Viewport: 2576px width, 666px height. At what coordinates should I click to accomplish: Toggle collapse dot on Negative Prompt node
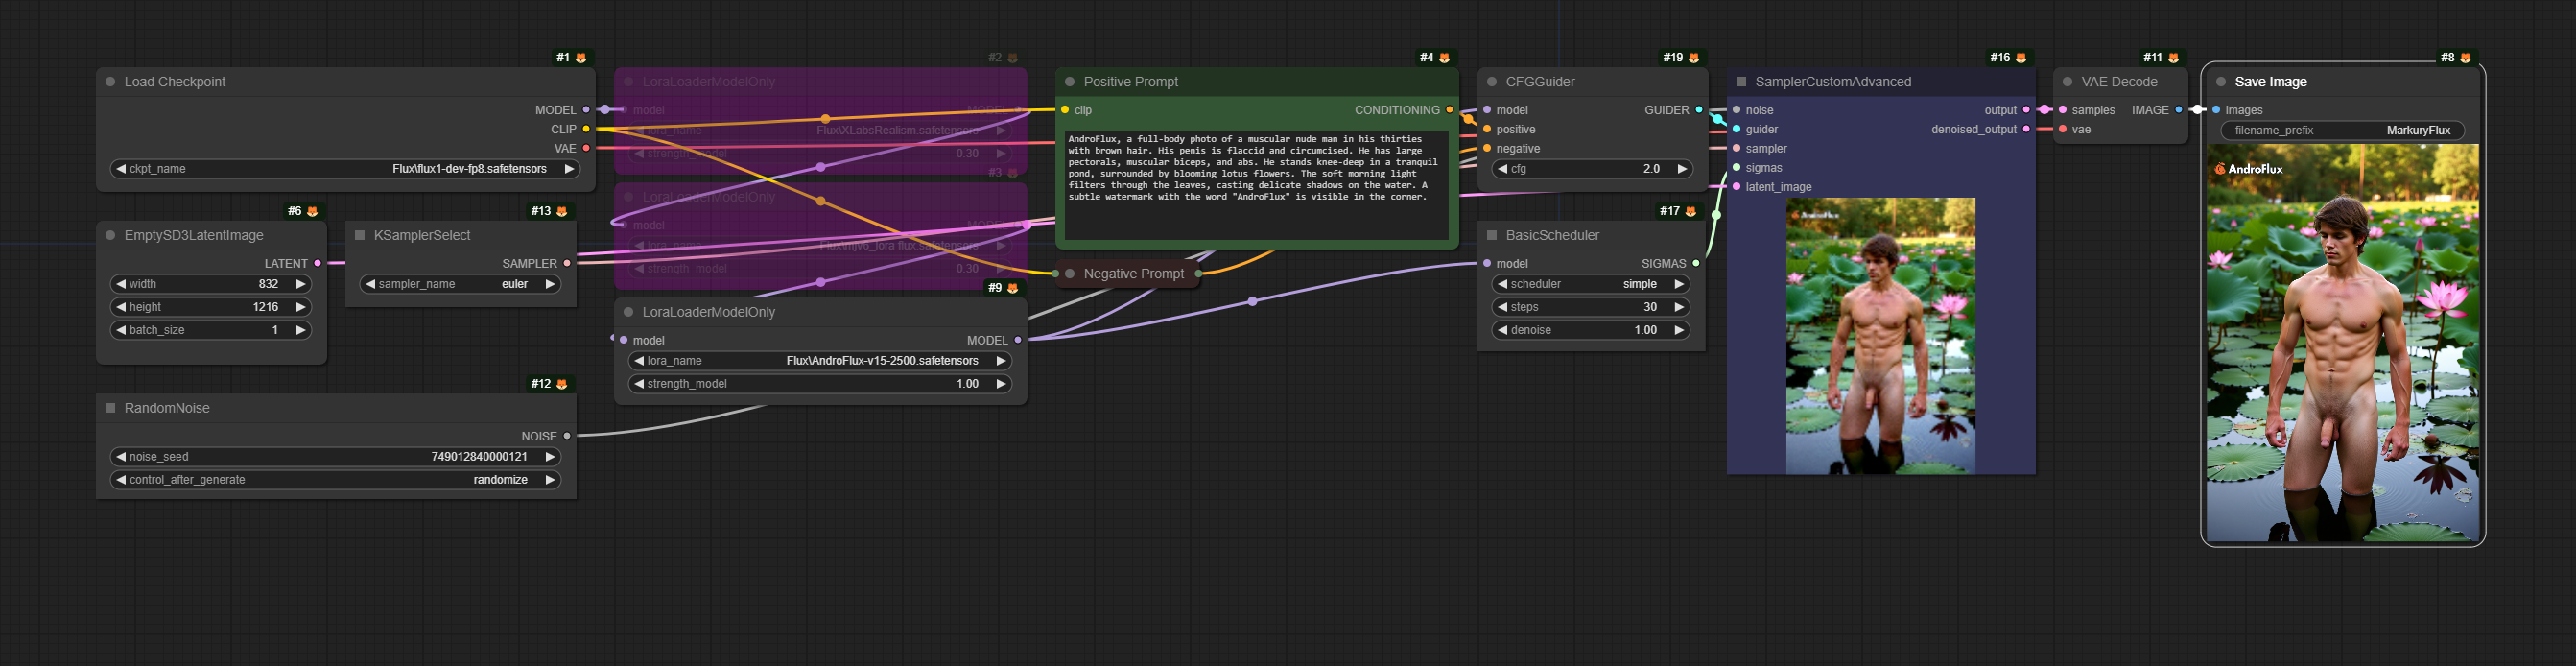pyautogui.click(x=1070, y=274)
